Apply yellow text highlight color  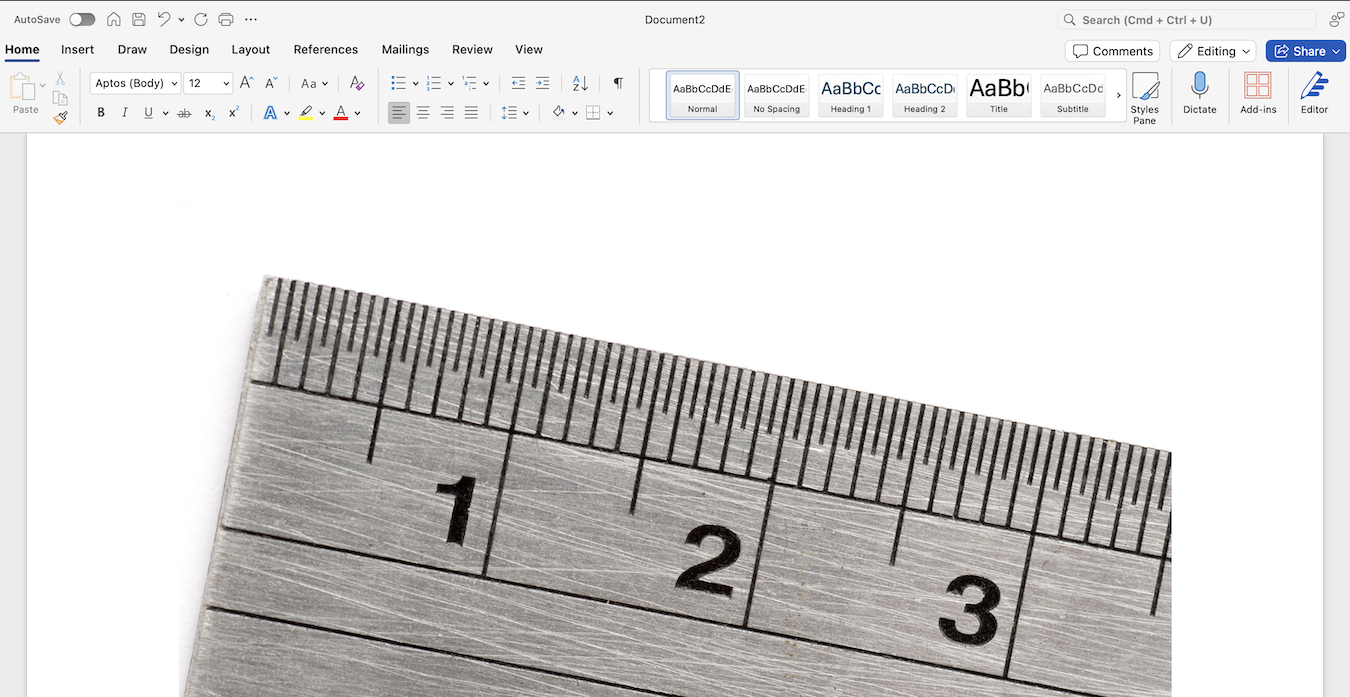[x=306, y=113]
